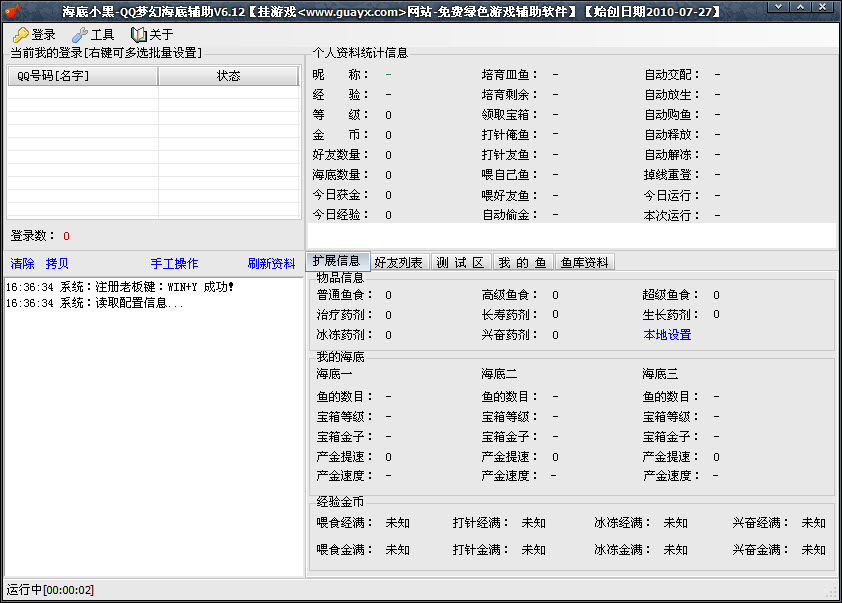Click the 好友数量 label

(x=341, y=155)
